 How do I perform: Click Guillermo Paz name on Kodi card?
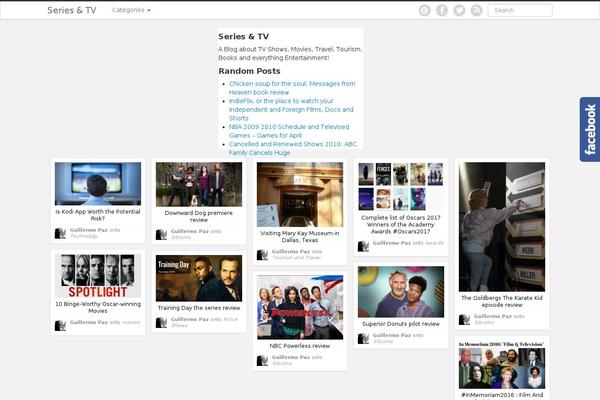[x=89, y=230]
